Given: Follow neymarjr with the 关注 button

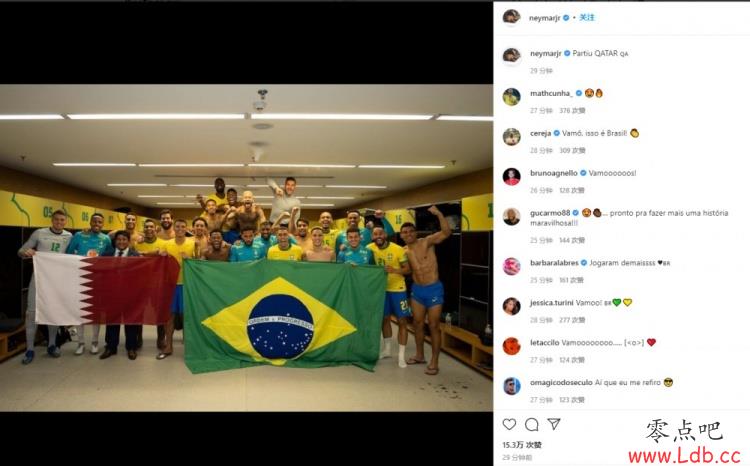Looking at the screenshot, I should click(587, 18).
